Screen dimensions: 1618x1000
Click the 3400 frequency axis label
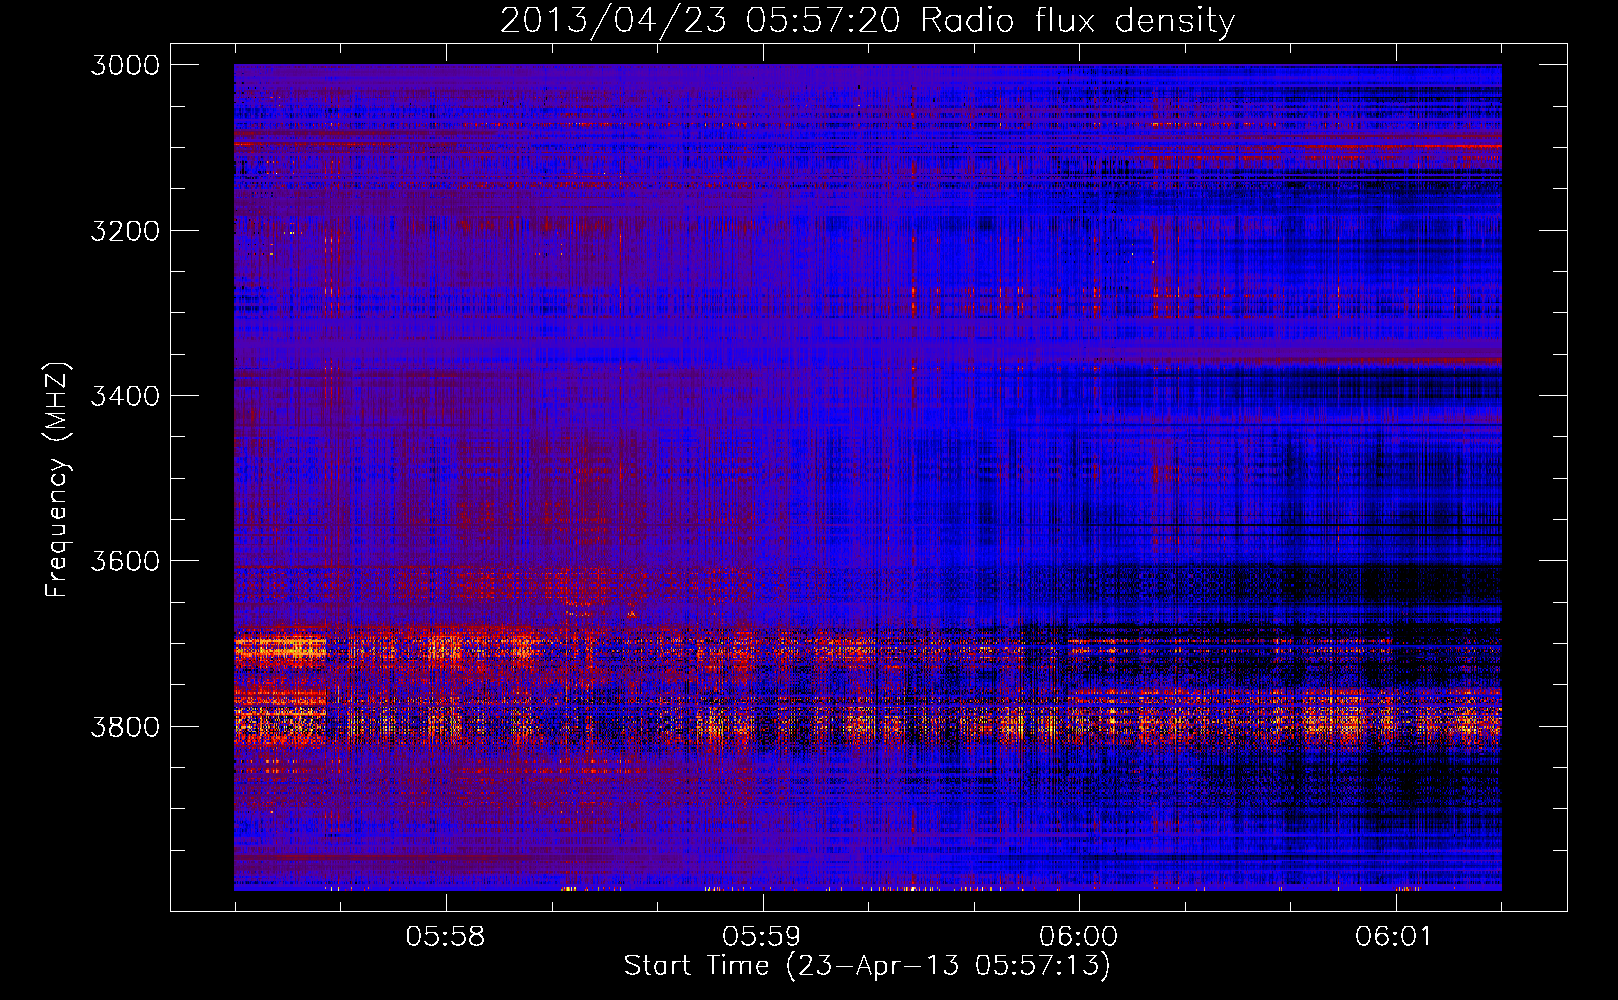click(x=125, y=395)
